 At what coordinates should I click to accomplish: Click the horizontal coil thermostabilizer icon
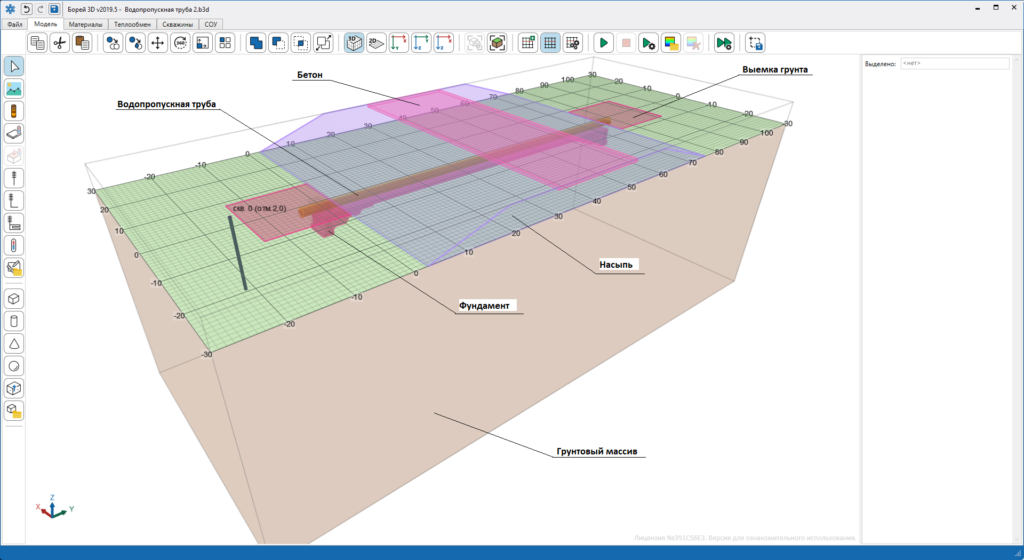pos(14,223)
